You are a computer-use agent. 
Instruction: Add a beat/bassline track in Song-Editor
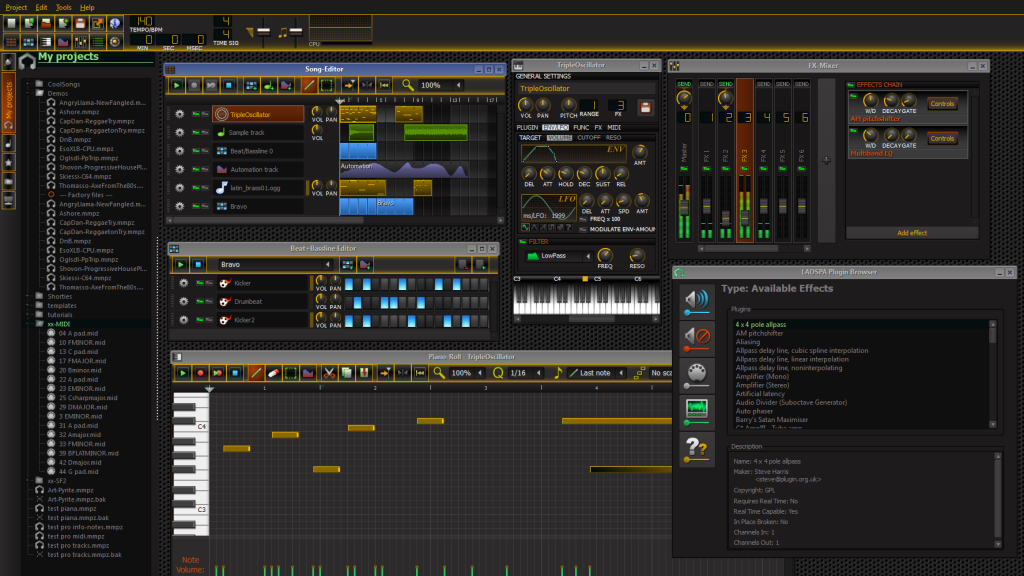coord(251,85)
